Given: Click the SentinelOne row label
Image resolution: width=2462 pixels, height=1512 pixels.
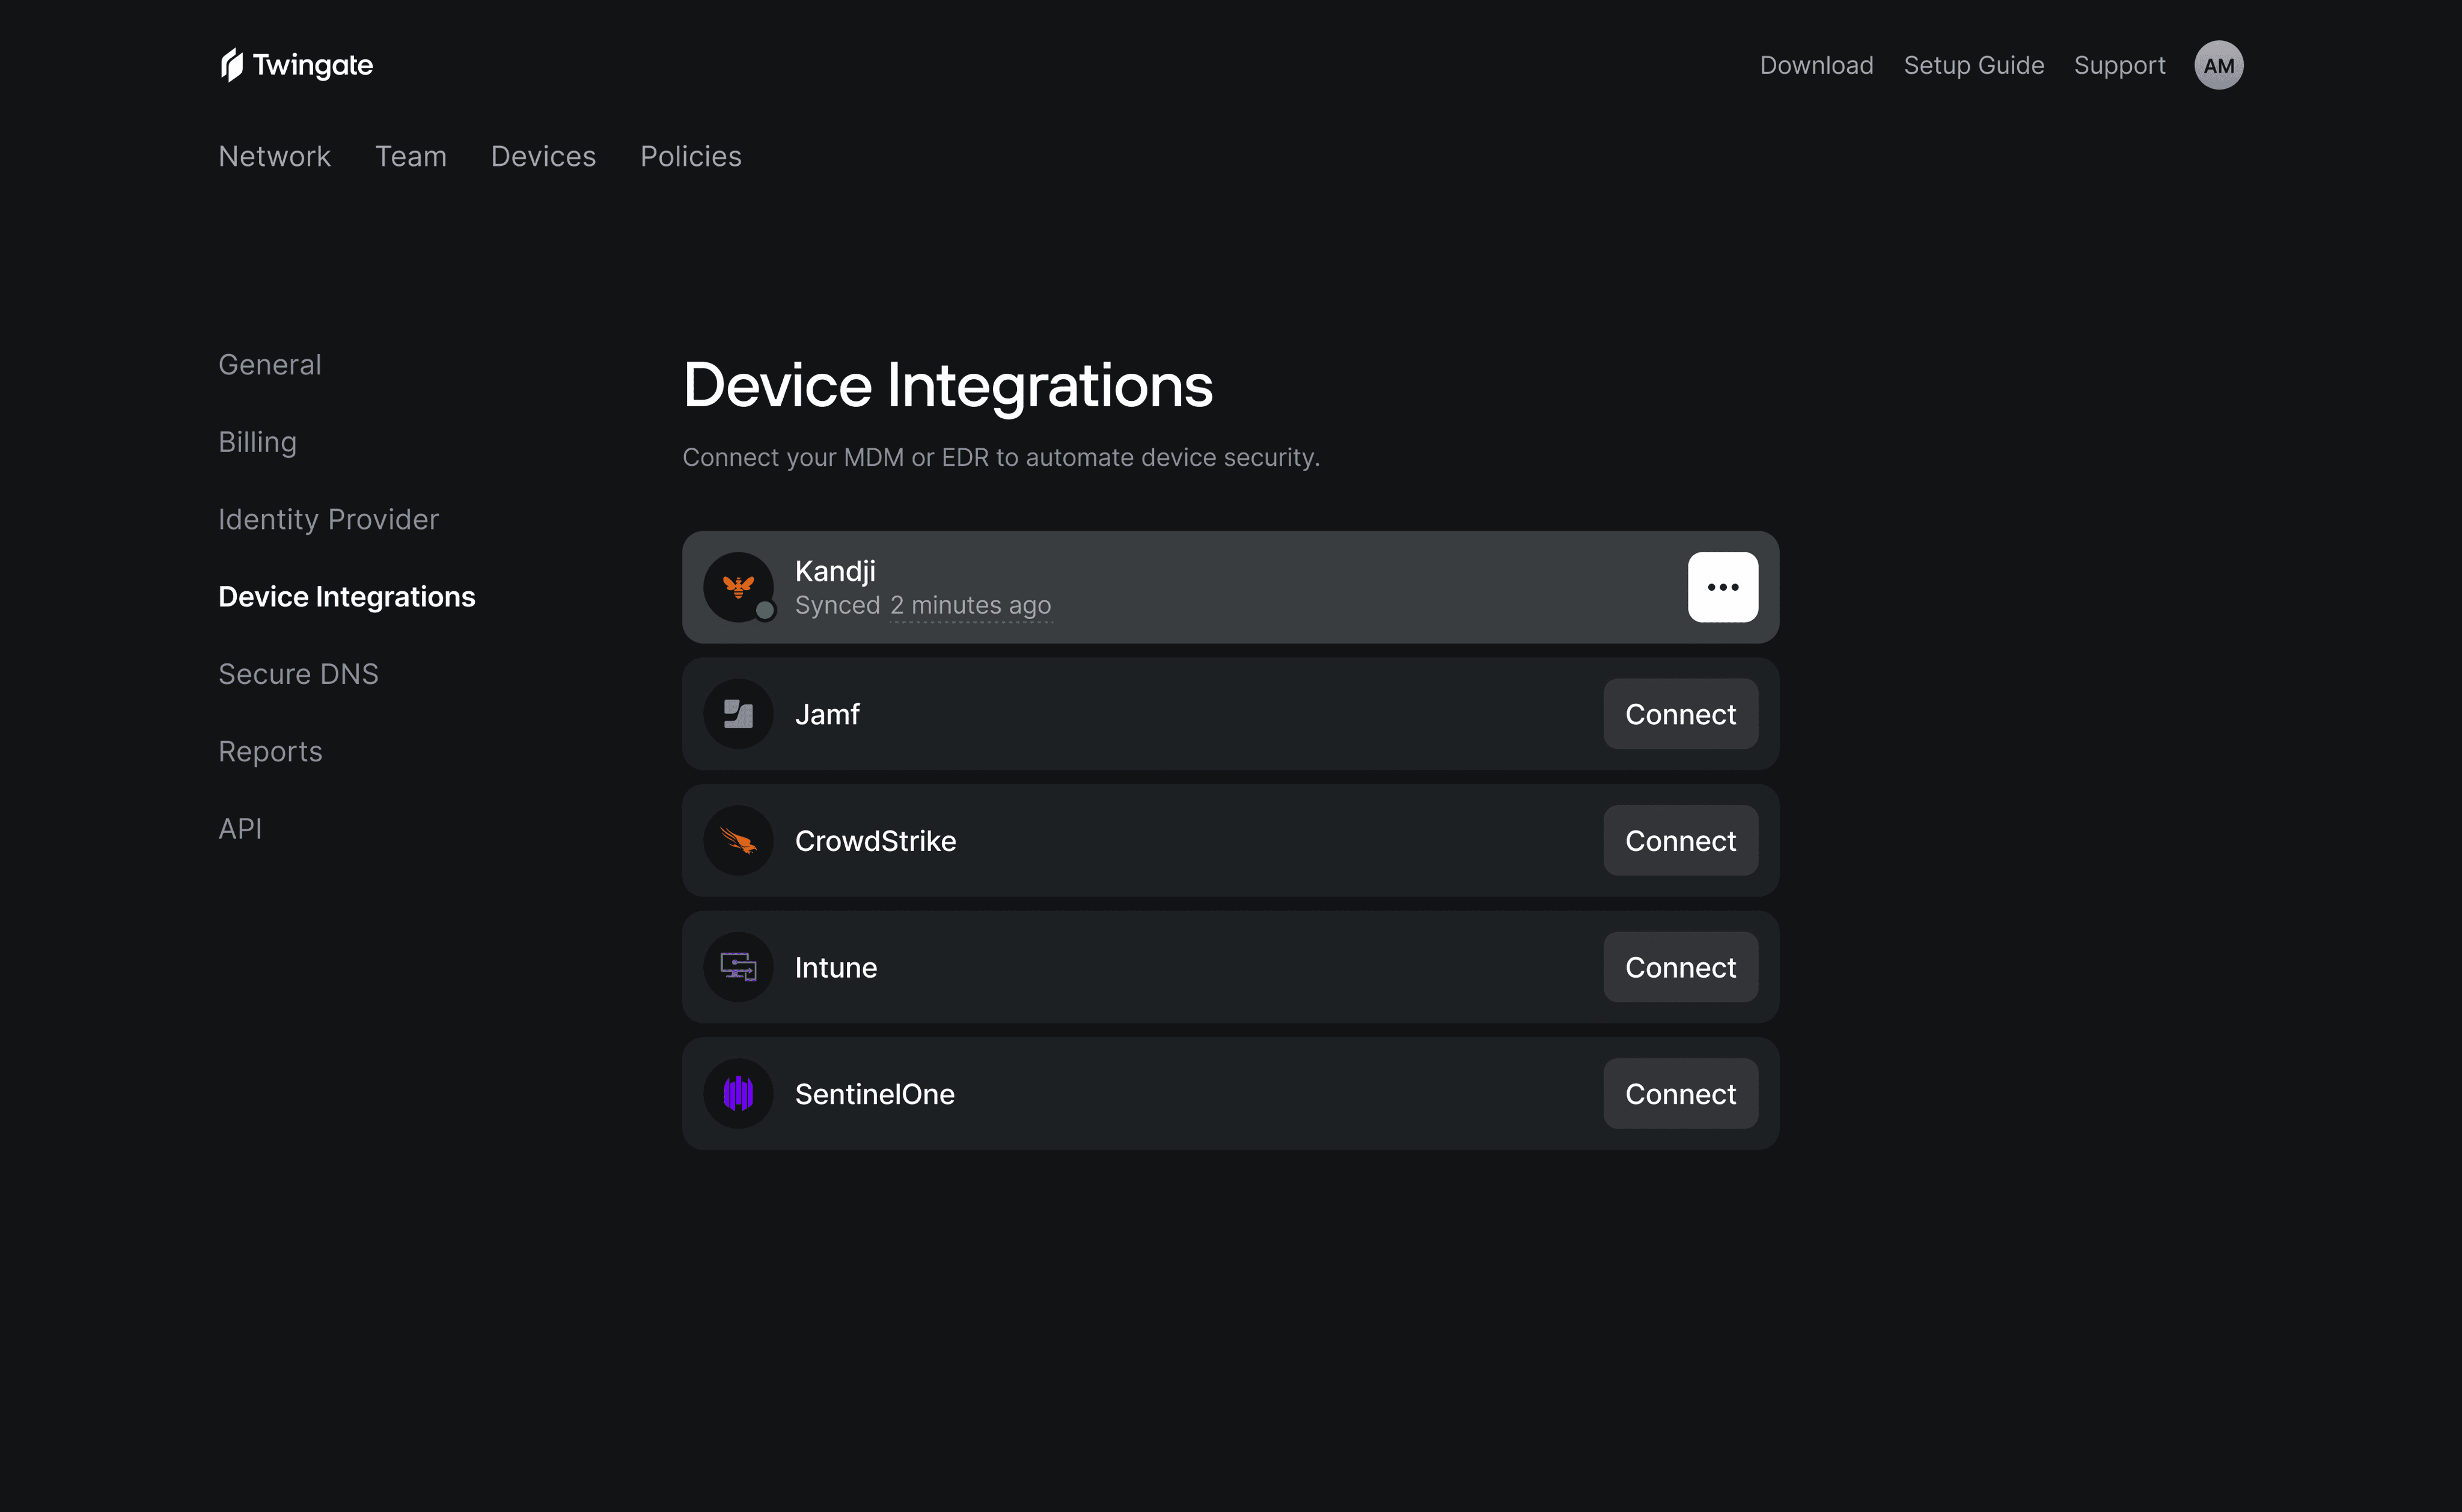Looking at the screenshot, I should tap(874, 1094).
